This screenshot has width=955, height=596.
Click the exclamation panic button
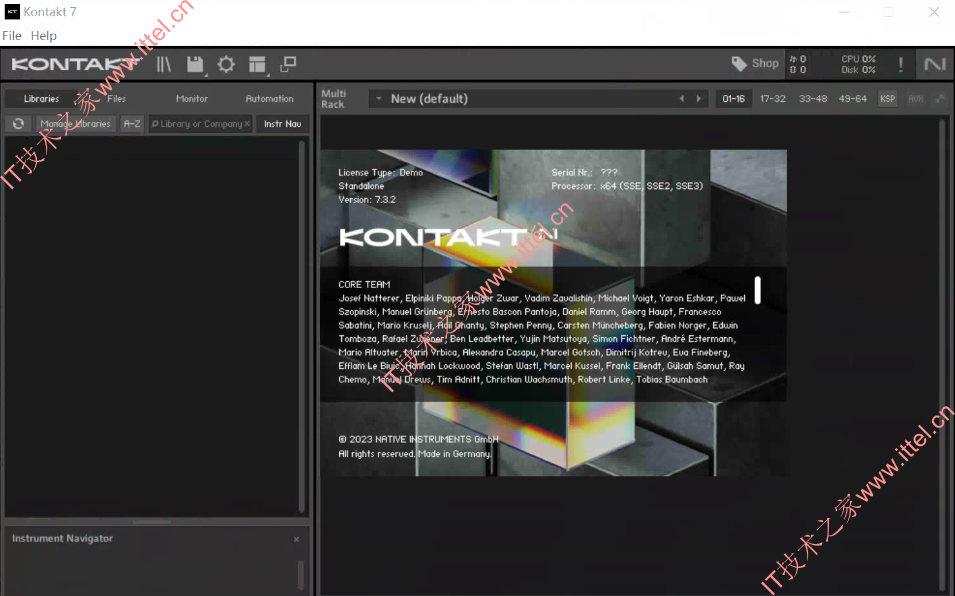901,64
